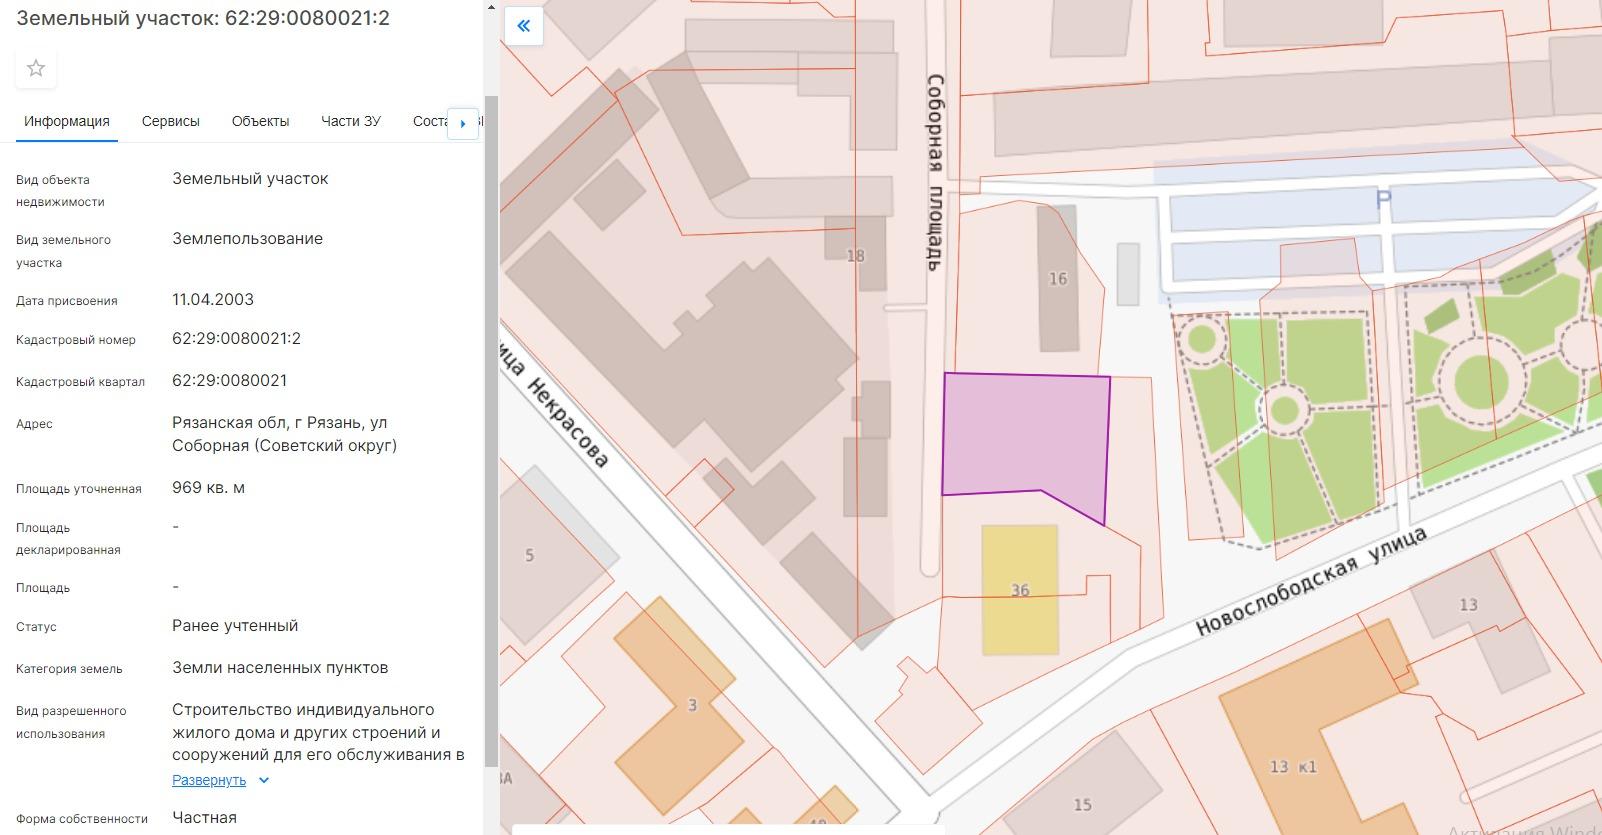This screenshot has width=1602, height=835.
Task: Show more tabs with right arrow
Action: [462, 123]
